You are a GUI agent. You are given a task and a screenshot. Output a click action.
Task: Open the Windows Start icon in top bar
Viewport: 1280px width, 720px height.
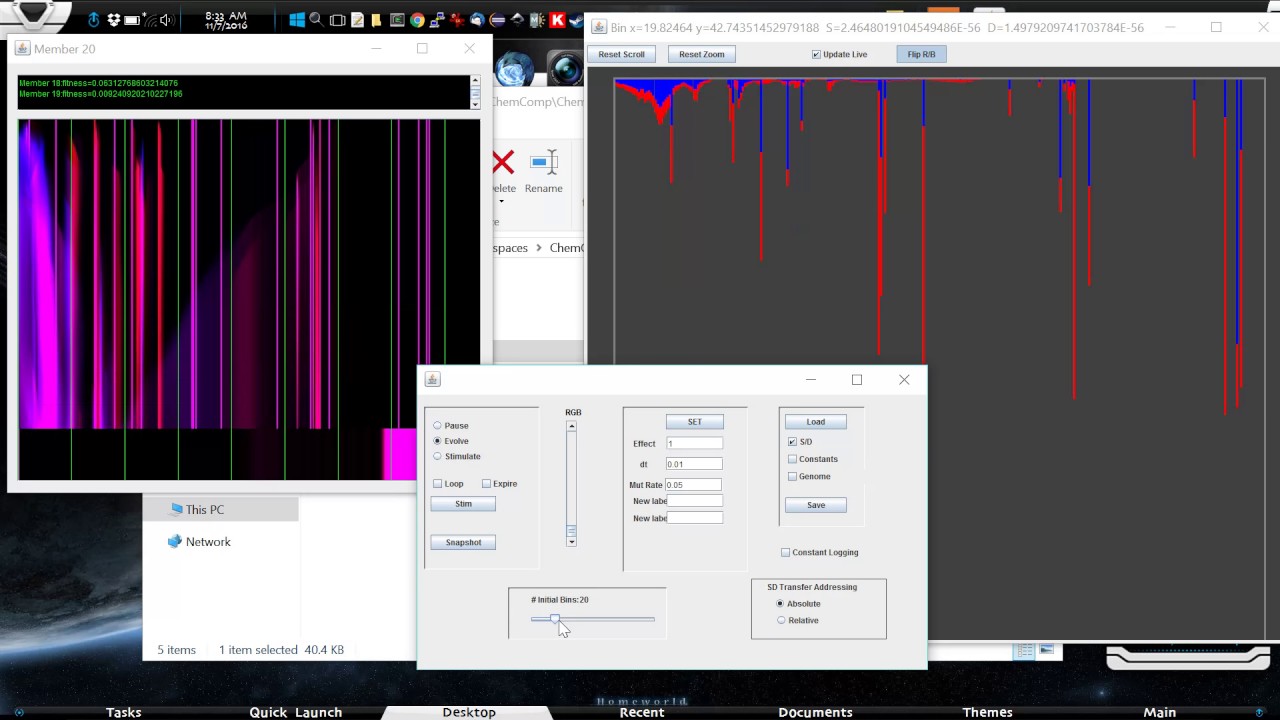[x=297, y=20]
